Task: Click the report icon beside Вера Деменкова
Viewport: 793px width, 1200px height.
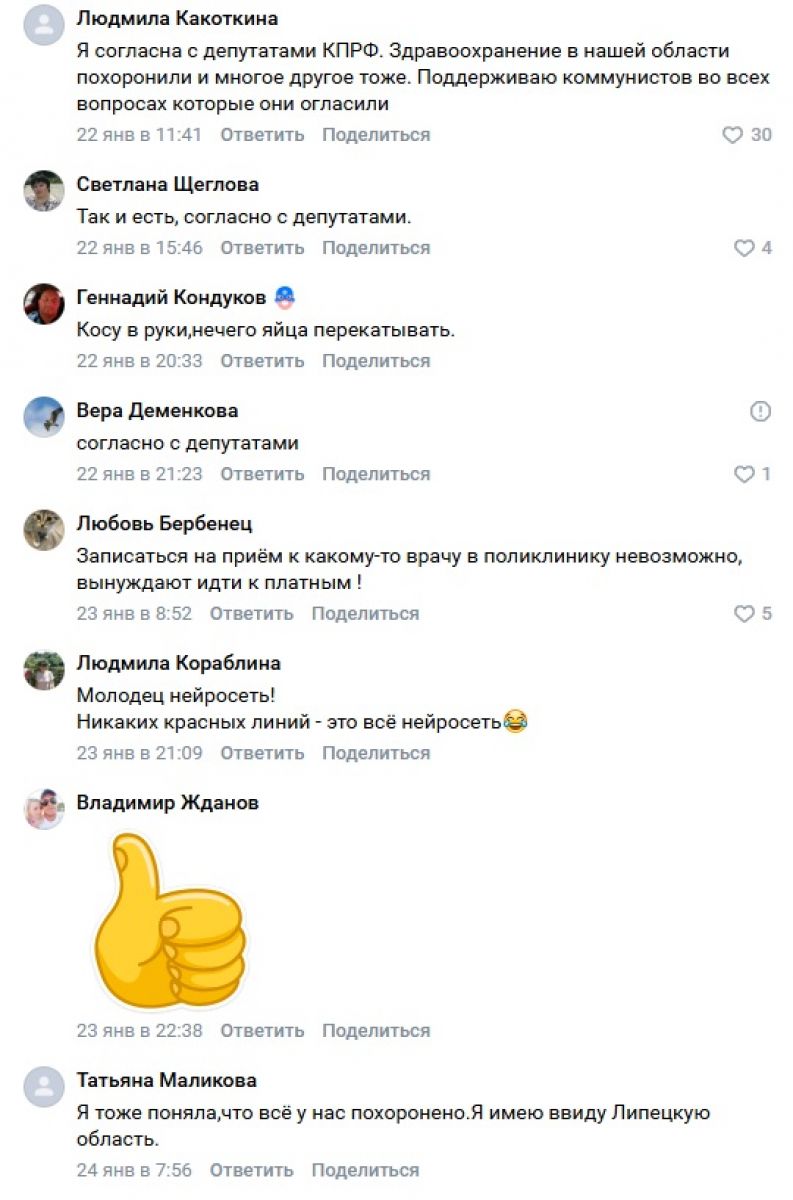Action: [761, 411]
